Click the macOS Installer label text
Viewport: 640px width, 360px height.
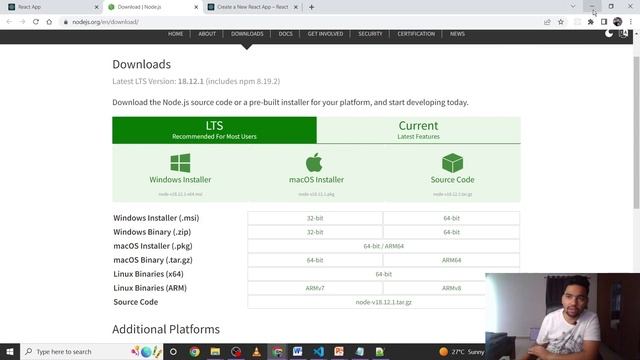tap(316, 180)
